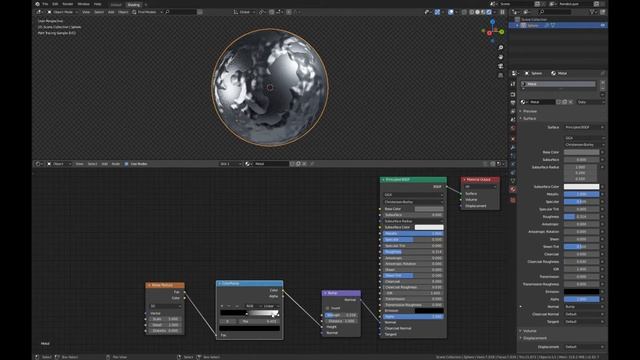Click the ColorRamp gradient bar
Viewport: 640px width, 360px height.
click(x=250, y=313)
